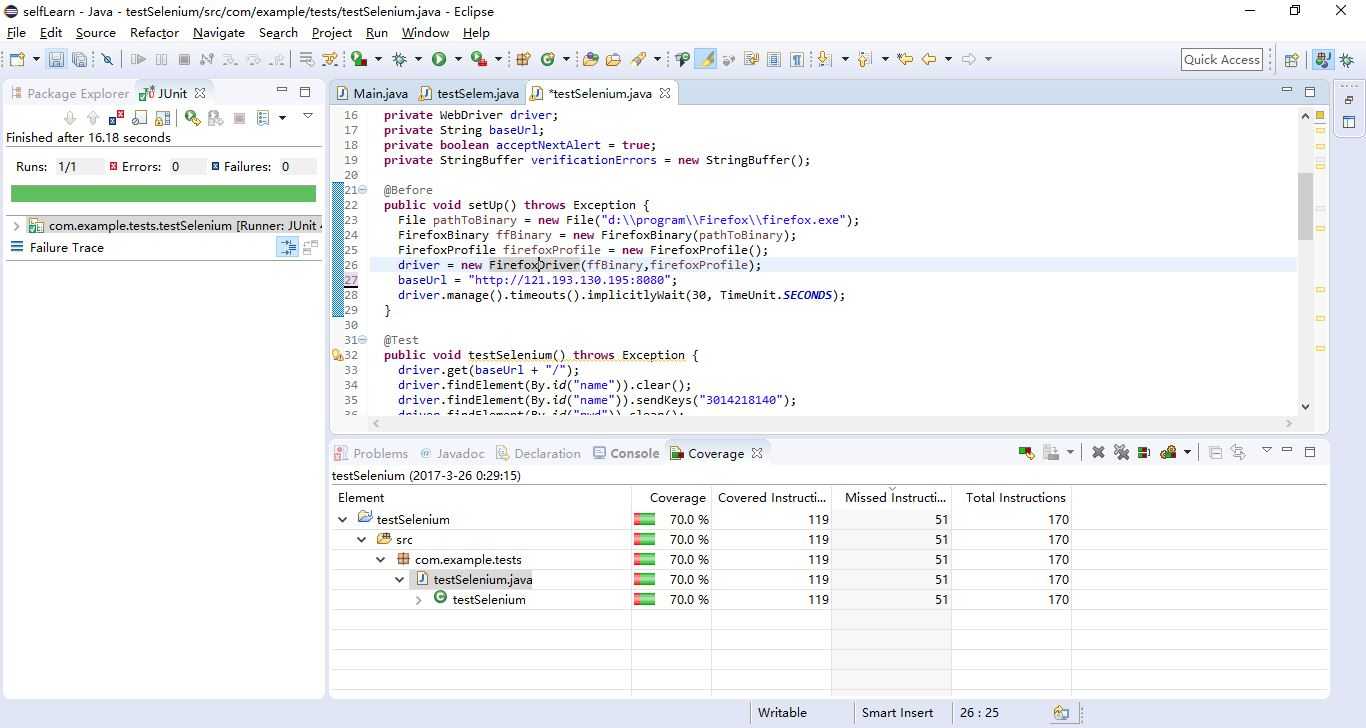Viewport: 1366px width, 728px height.
Task: Switch to Main.java editor tab
Action: click(371, 93)
